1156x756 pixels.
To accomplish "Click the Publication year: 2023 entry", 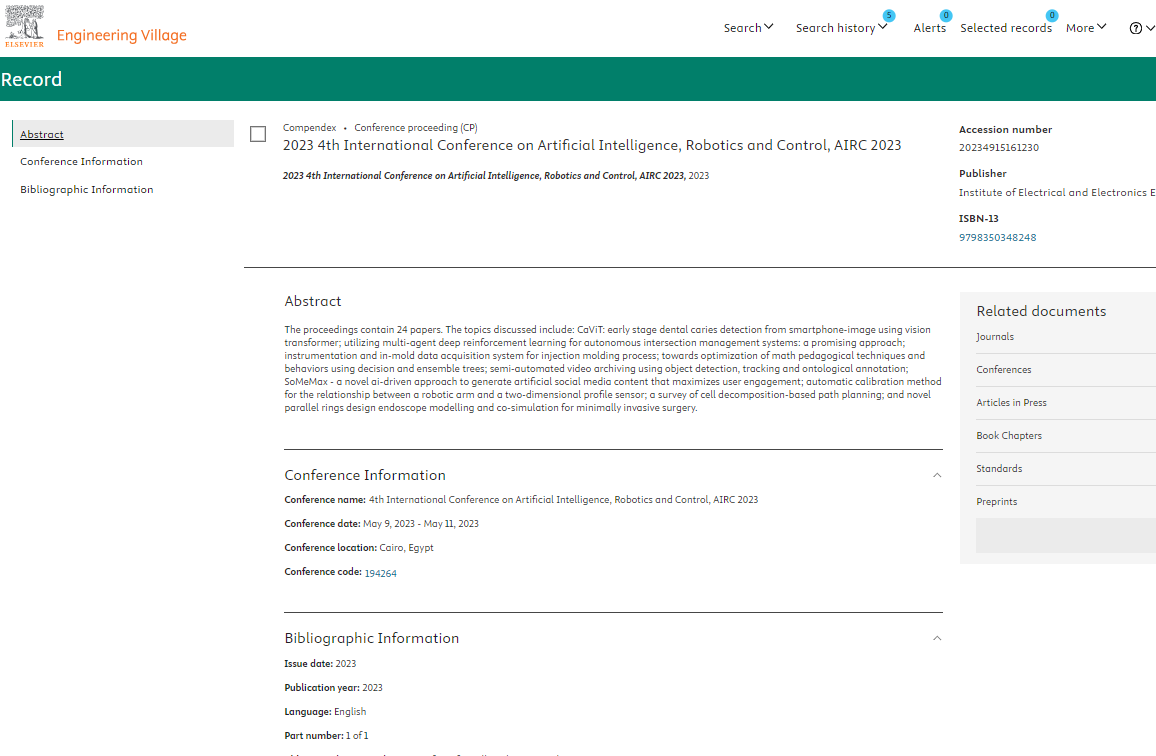I will pyautogui.click(x=333, y=687).
